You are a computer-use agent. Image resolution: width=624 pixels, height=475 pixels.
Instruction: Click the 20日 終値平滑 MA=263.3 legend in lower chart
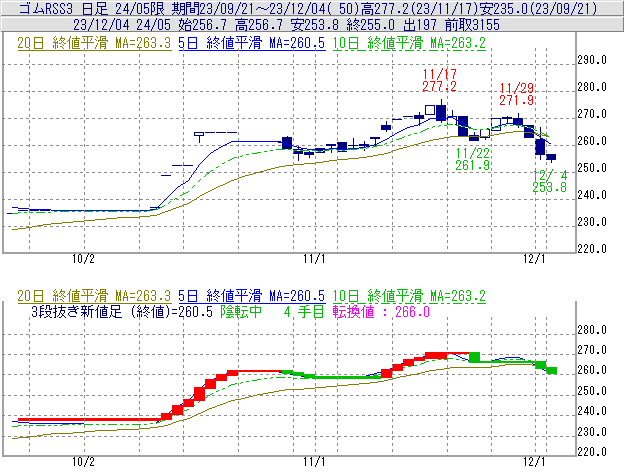[x=94, y=296]
